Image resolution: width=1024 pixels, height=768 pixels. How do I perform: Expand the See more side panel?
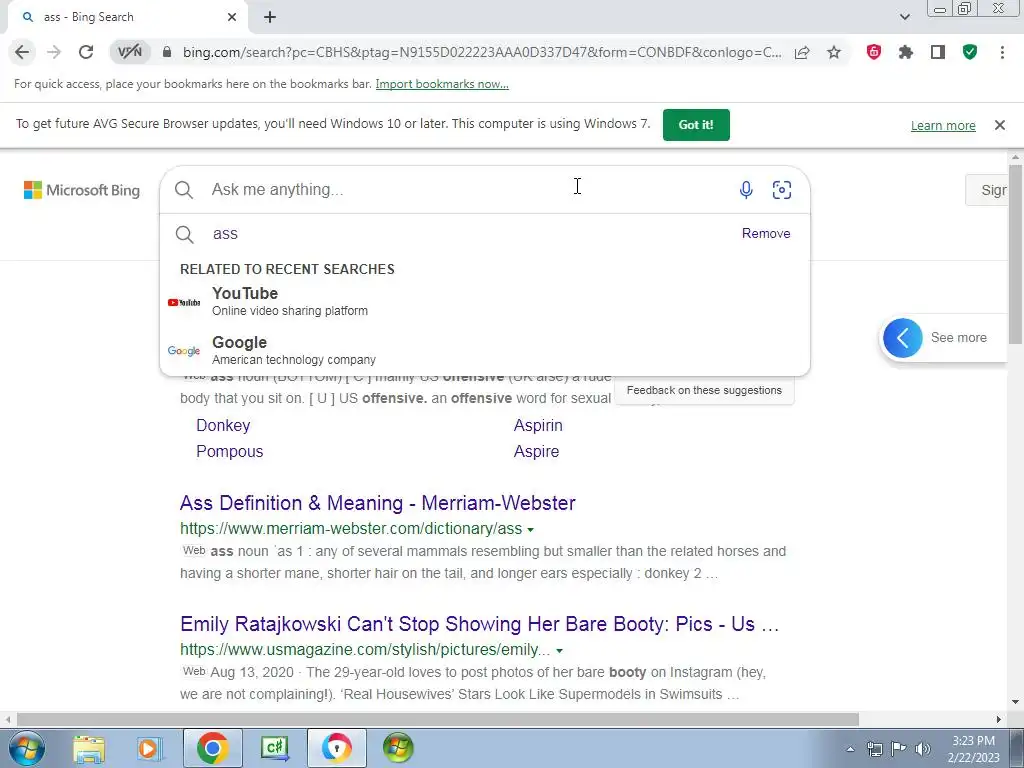[x=903, y=338]
